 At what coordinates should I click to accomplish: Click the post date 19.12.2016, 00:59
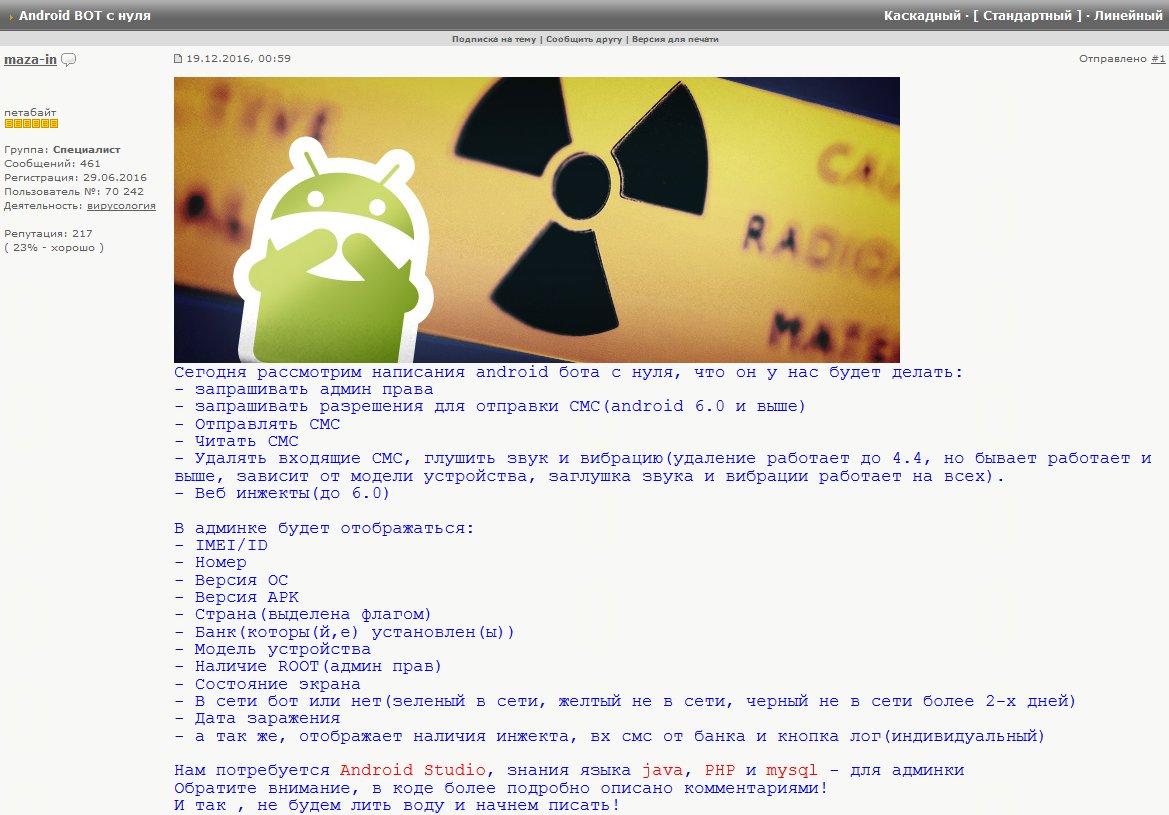(x=239, y=59)
